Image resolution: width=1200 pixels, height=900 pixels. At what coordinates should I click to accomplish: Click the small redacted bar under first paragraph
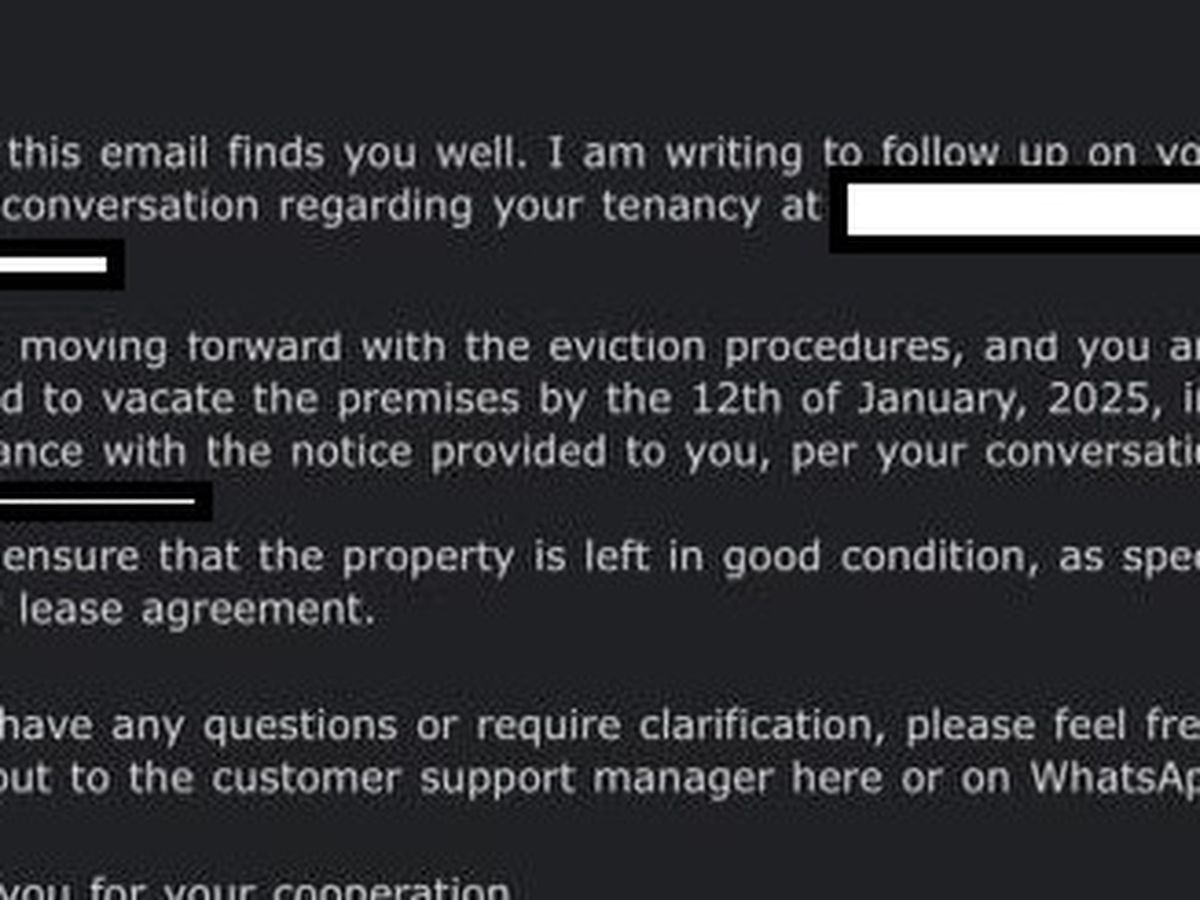click(55, 265)
